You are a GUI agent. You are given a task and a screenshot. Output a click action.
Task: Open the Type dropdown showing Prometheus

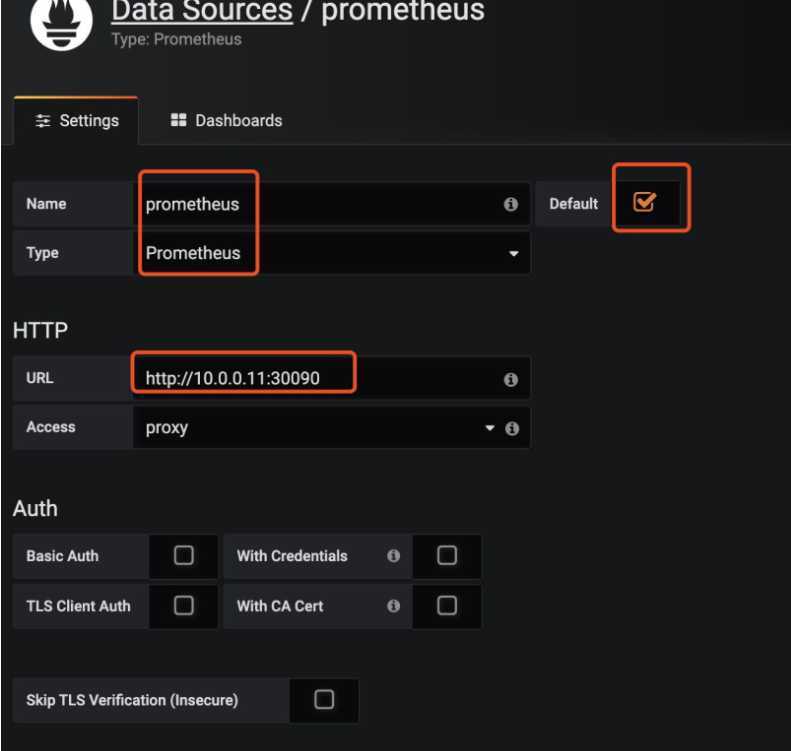(x=330, y=253)
